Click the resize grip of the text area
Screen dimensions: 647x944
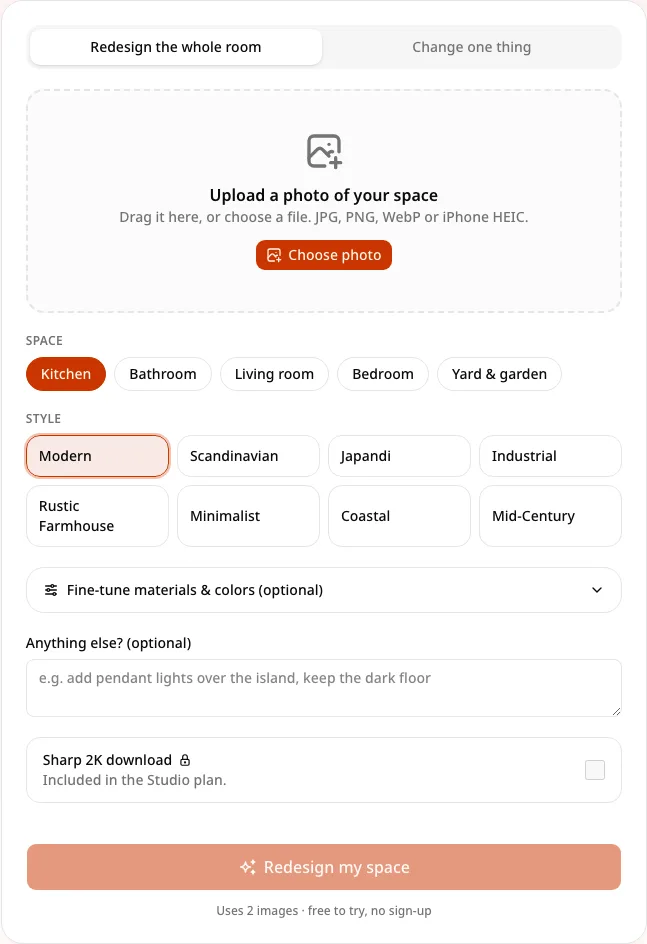[616, 711]
